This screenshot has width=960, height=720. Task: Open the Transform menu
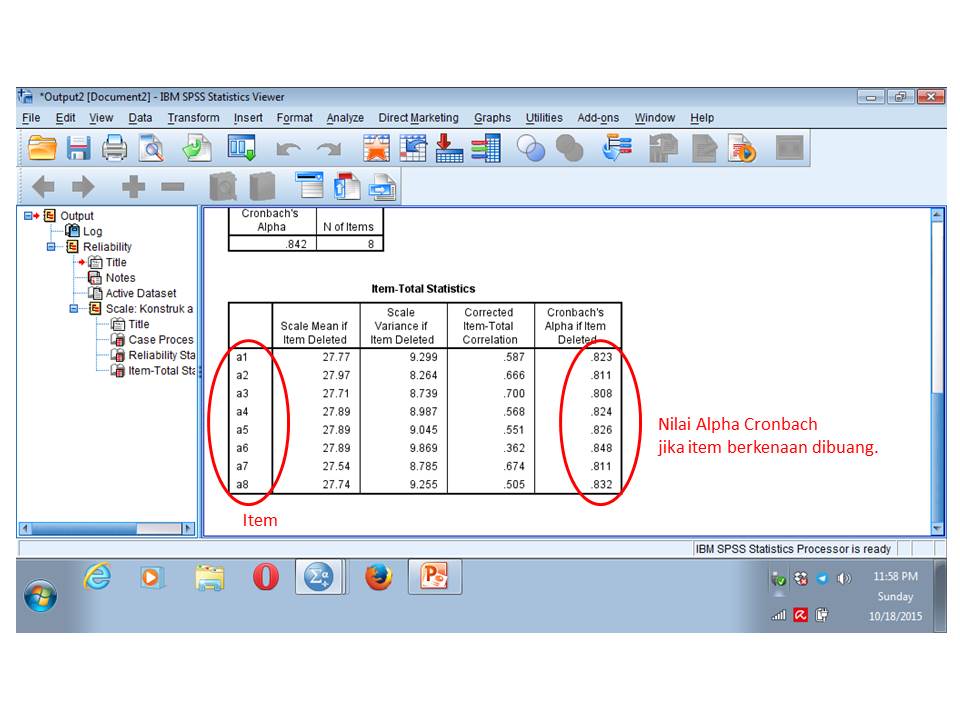coord(193,118)
